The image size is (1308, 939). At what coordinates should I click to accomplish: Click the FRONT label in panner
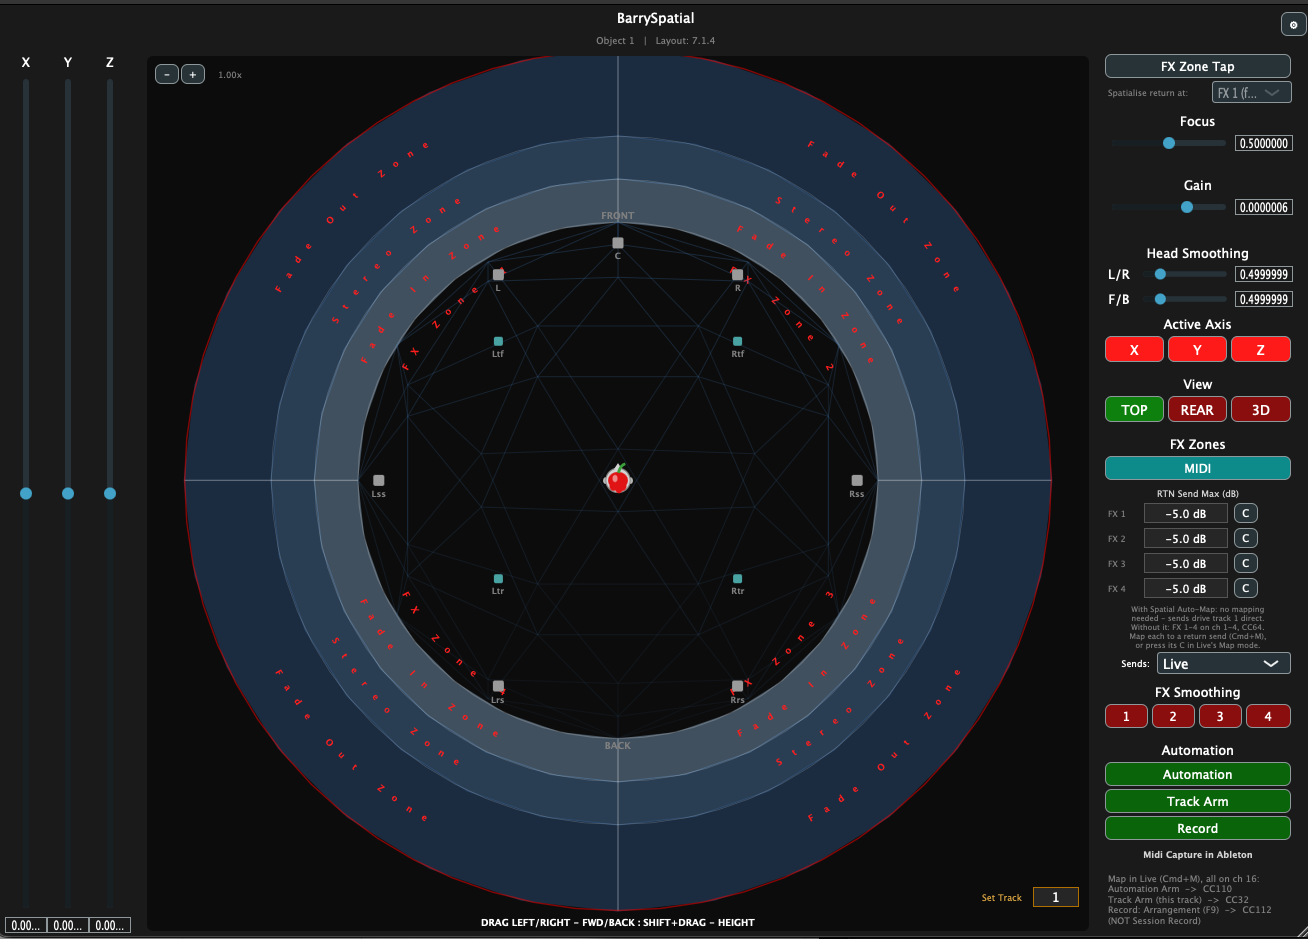coord(618,216)
